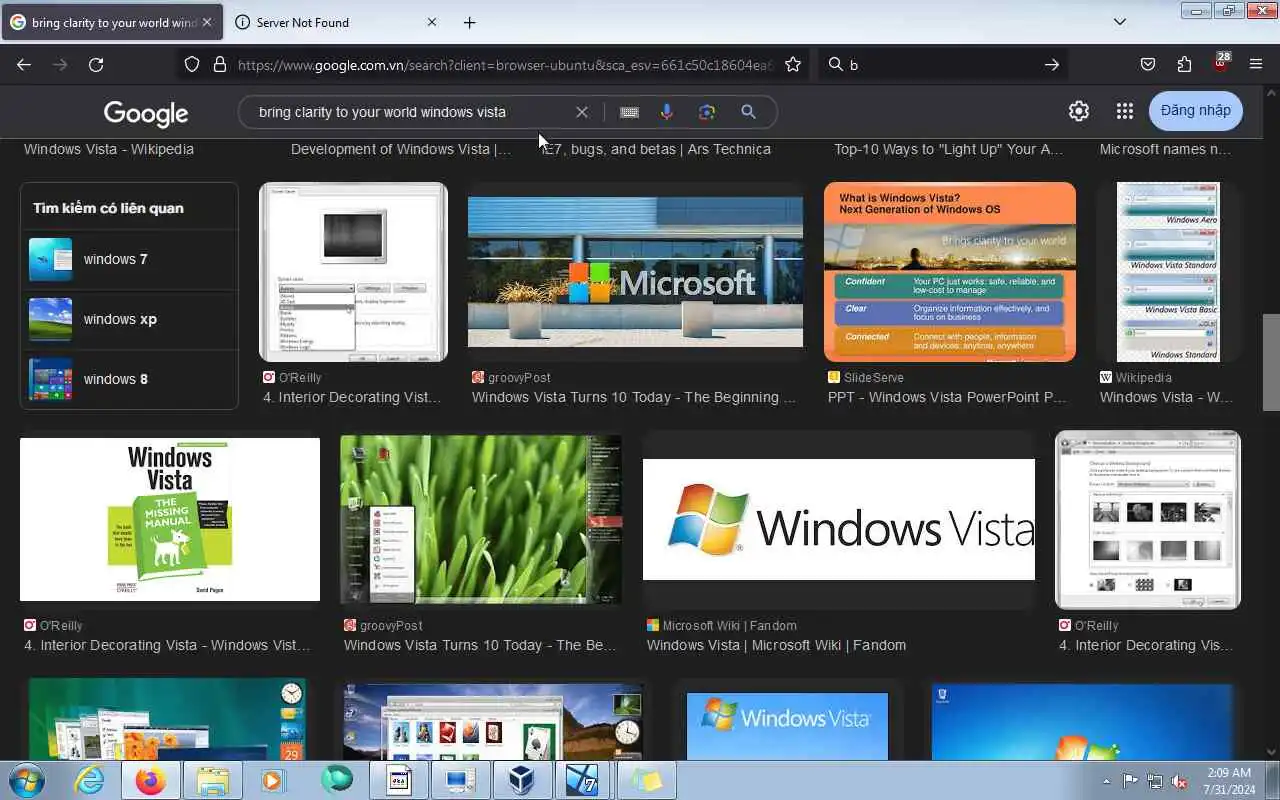
Task: Open the Windows Start menu
Action: click(26, 780)
